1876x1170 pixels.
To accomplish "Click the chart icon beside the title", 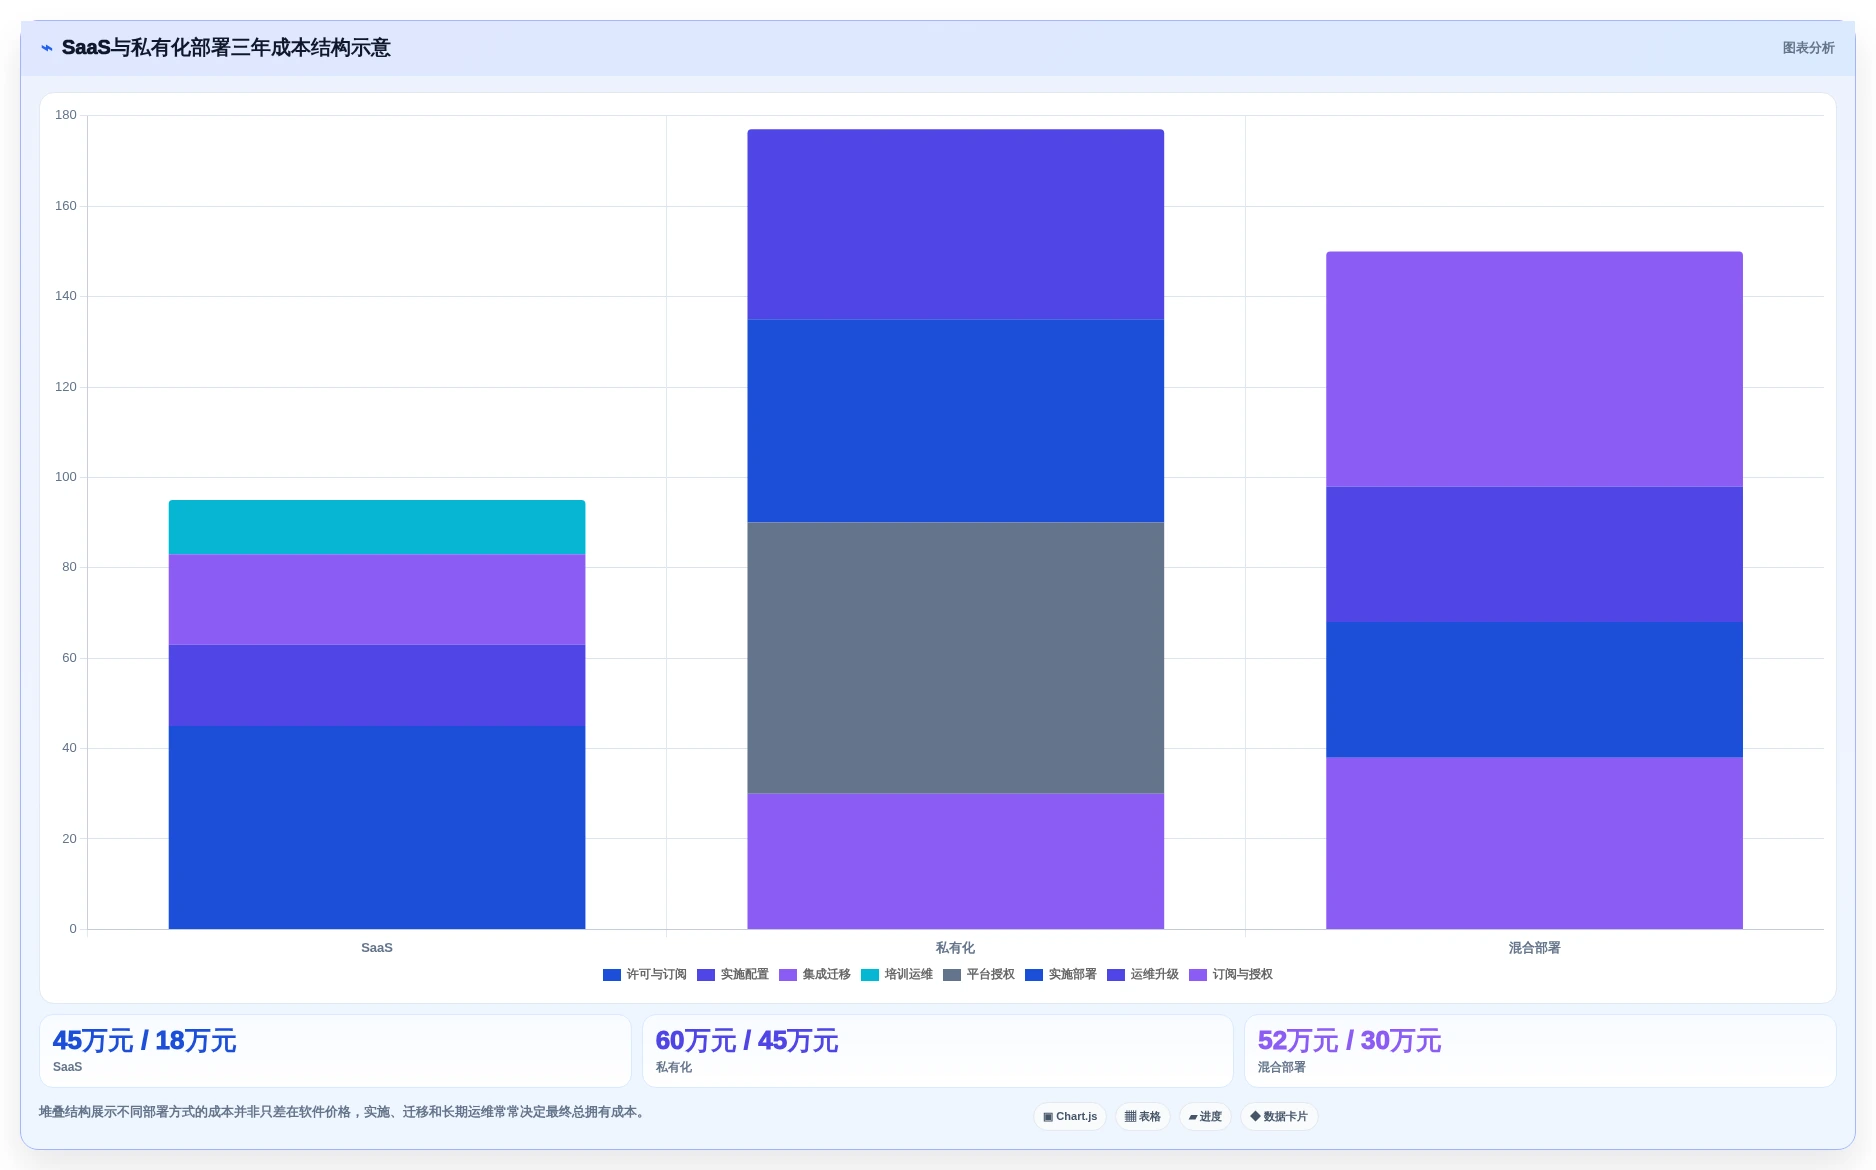I will (x=46, y=48).
